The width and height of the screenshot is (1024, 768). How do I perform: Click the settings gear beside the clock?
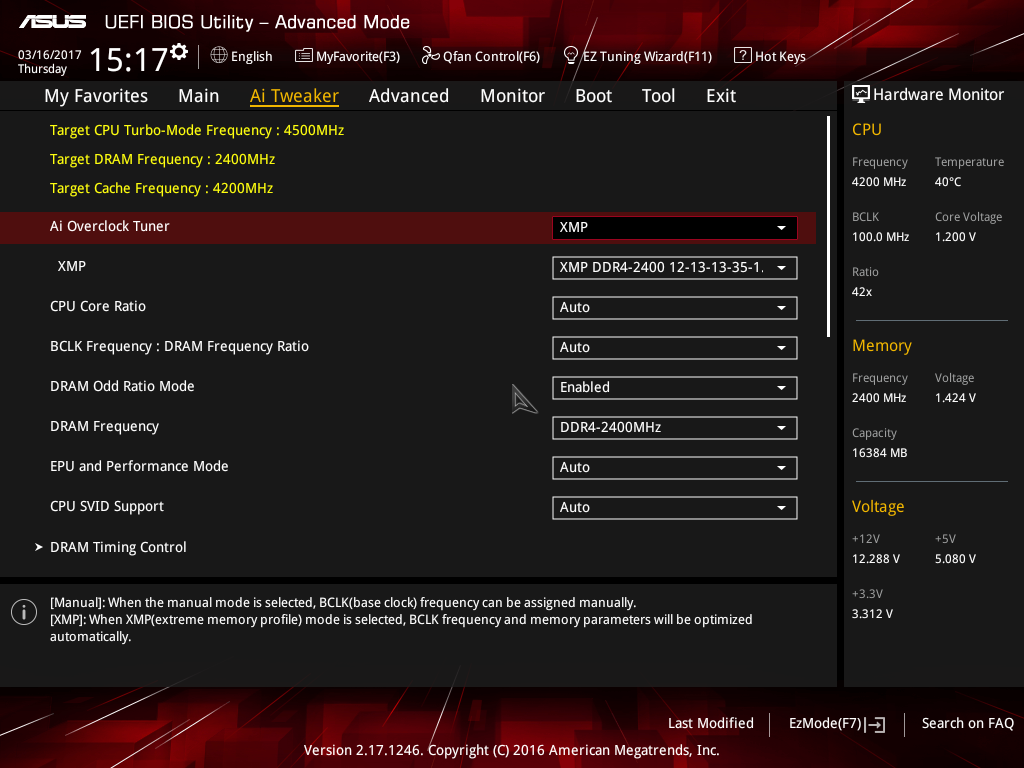[179, 52]
